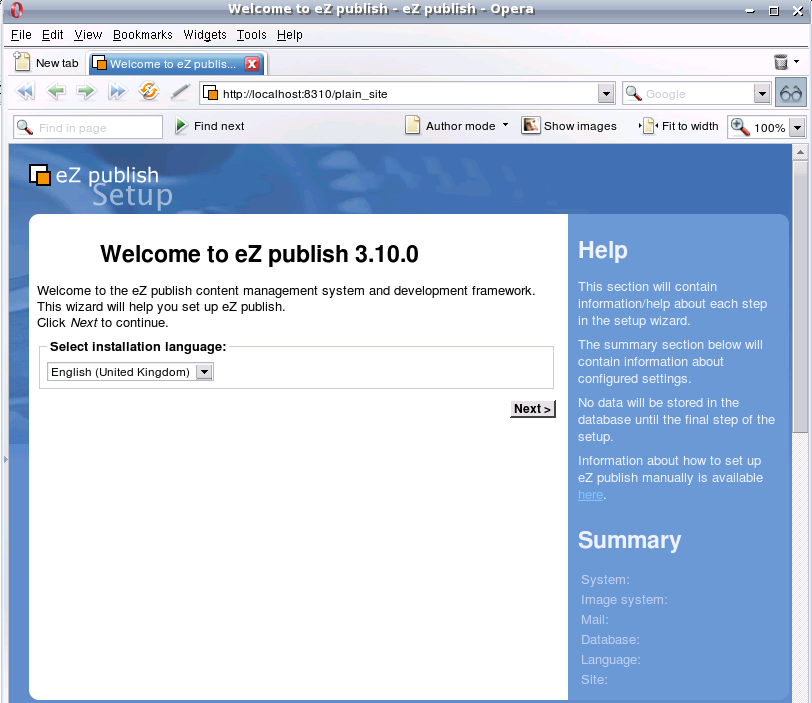
Task: Open the installation language dropdown
Action: pyautogui.click(x=205, y=372)
